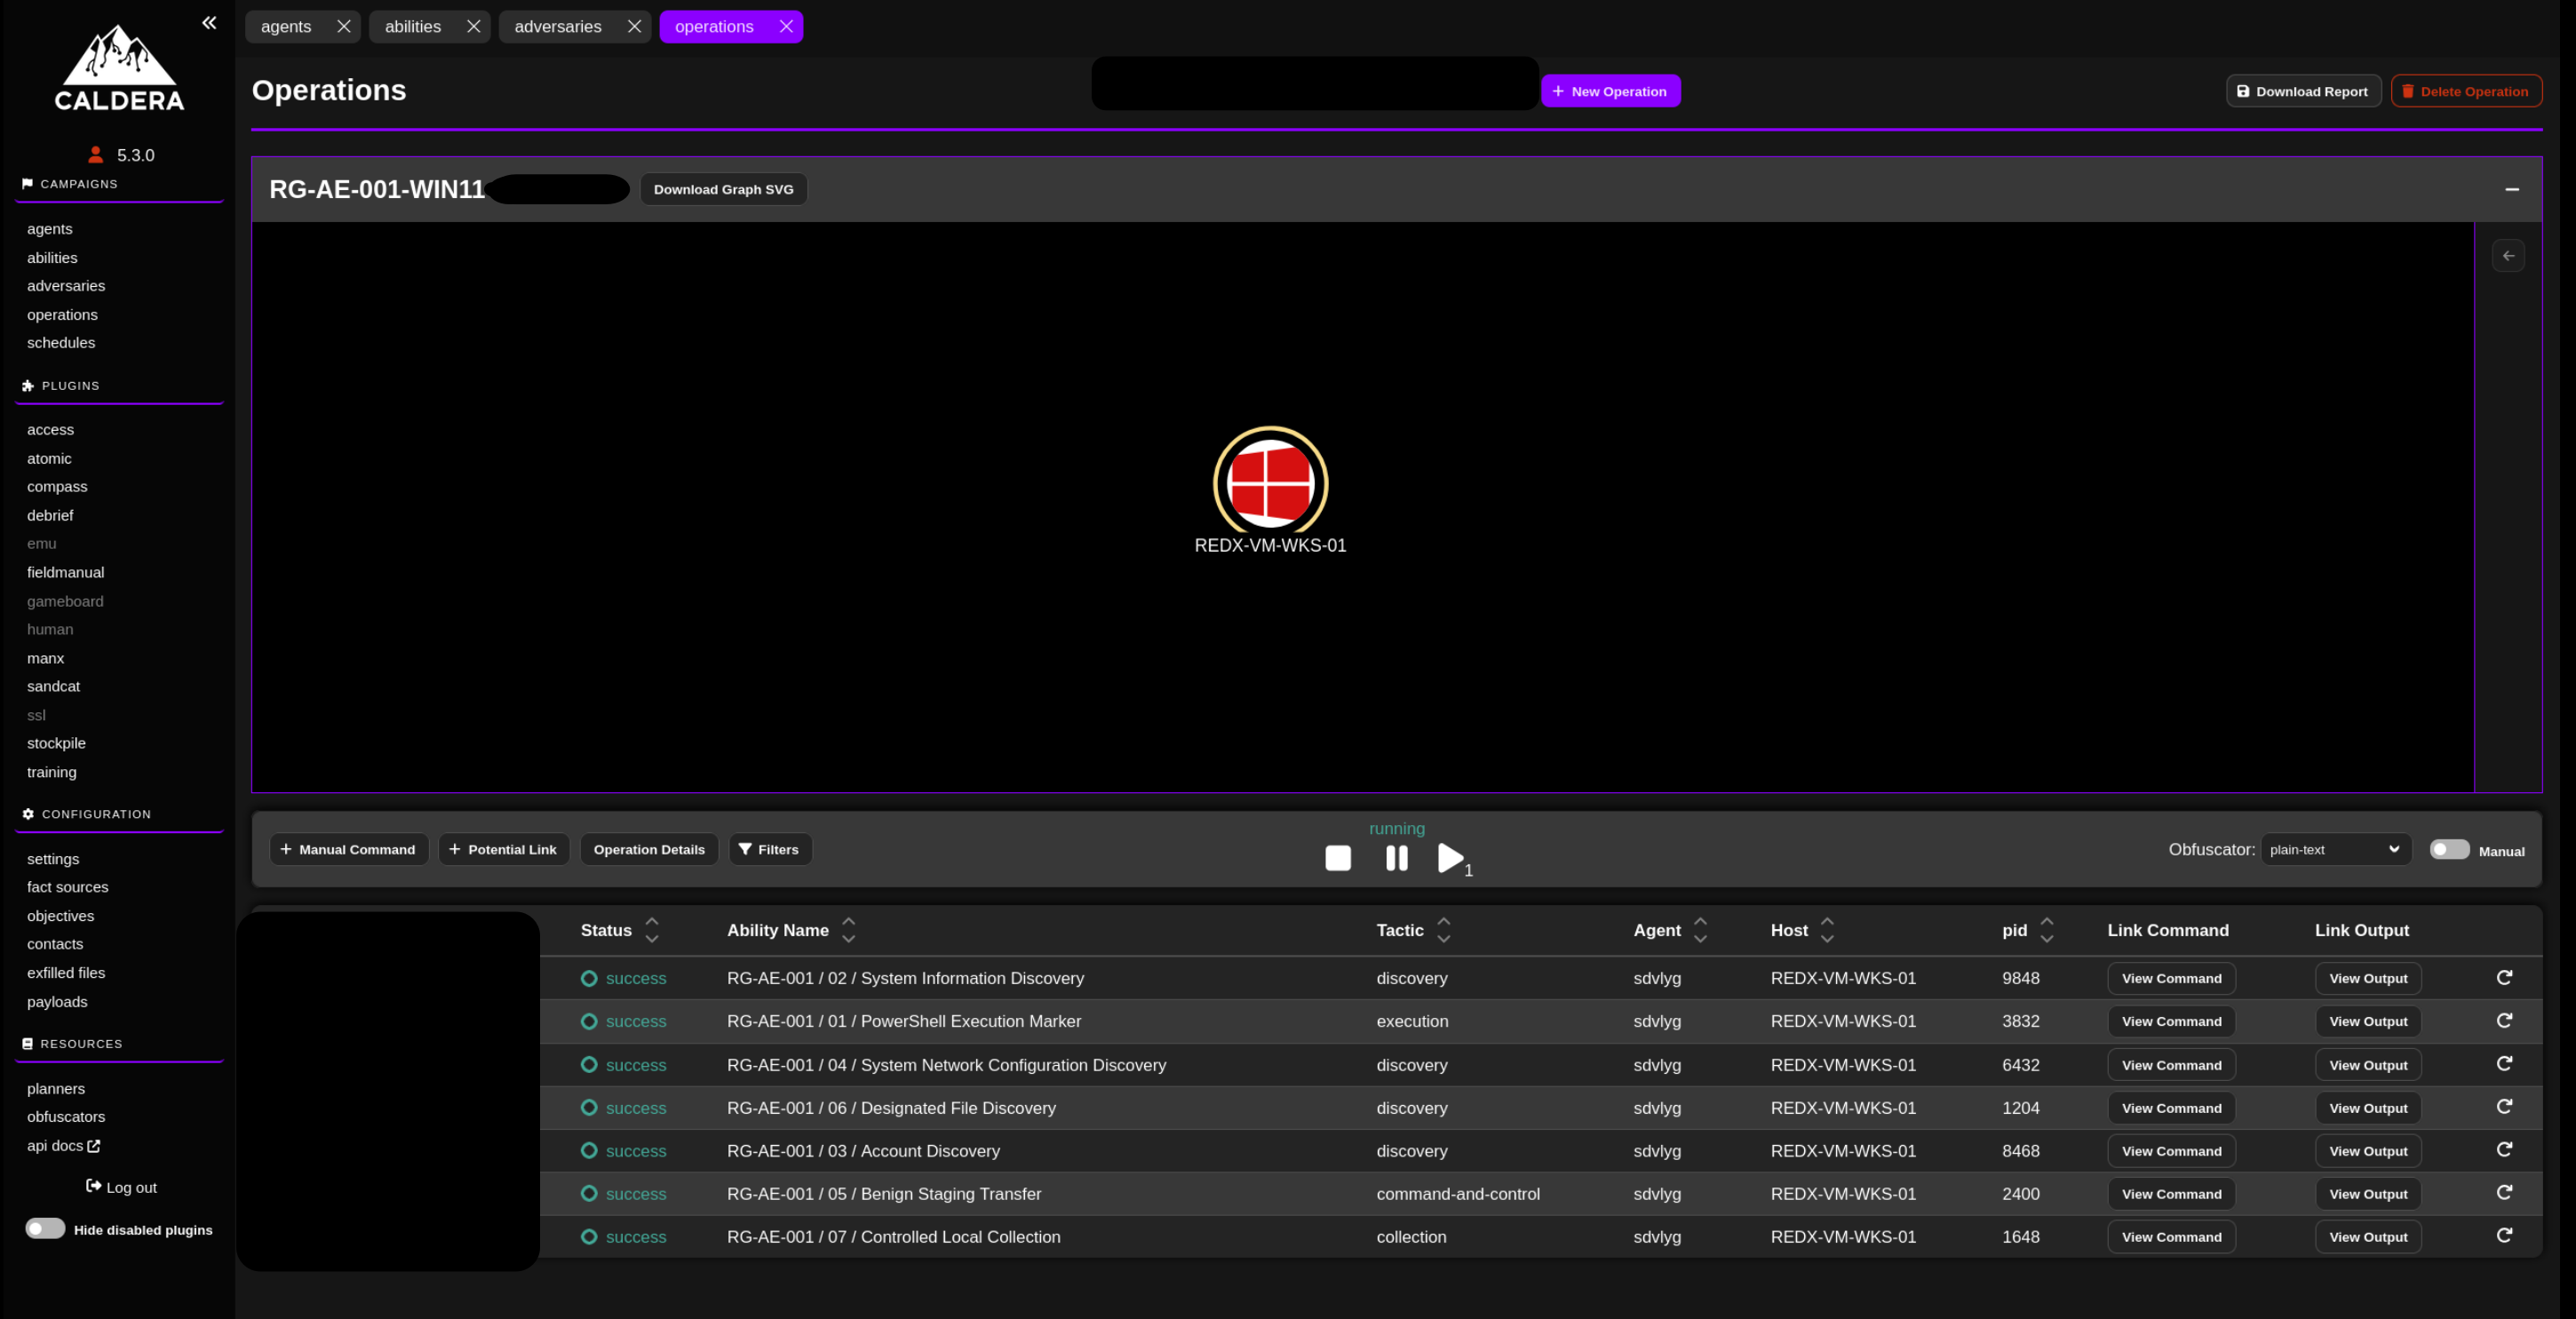View Command for Benign Staging Transfer

click(x=2171, y=1195)
